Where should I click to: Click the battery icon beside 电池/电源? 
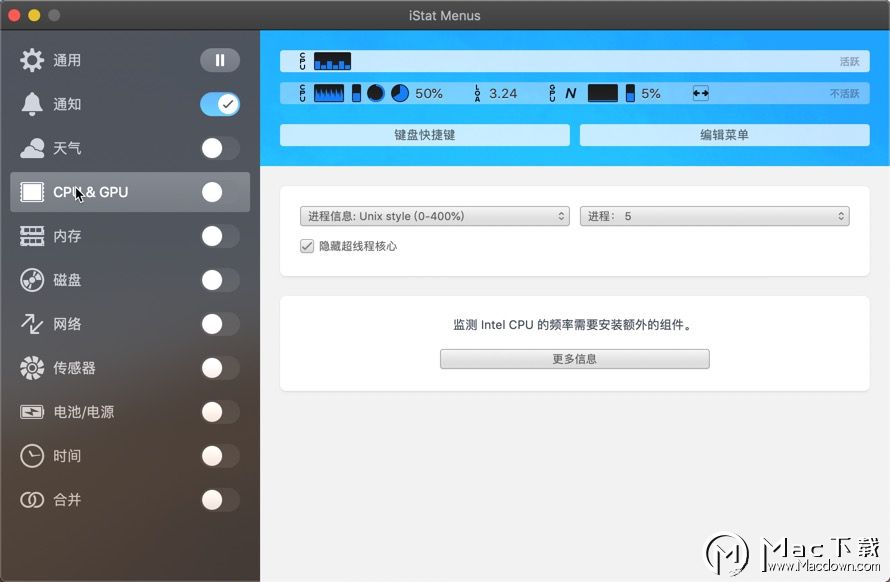[32, 412]
